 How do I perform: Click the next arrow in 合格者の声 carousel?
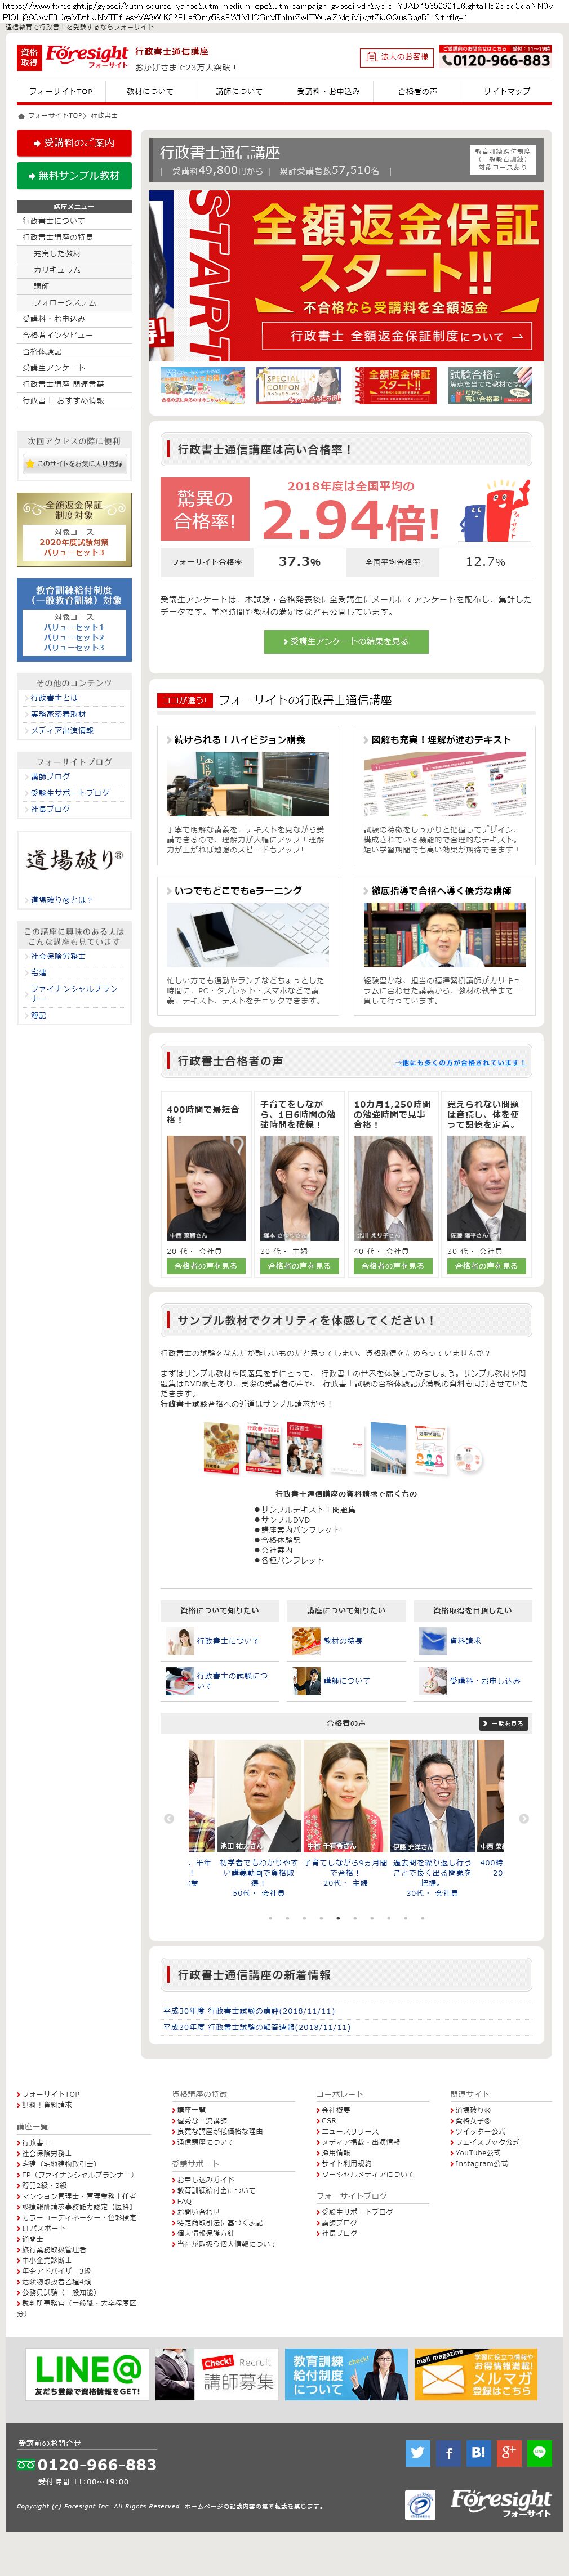524,1818
